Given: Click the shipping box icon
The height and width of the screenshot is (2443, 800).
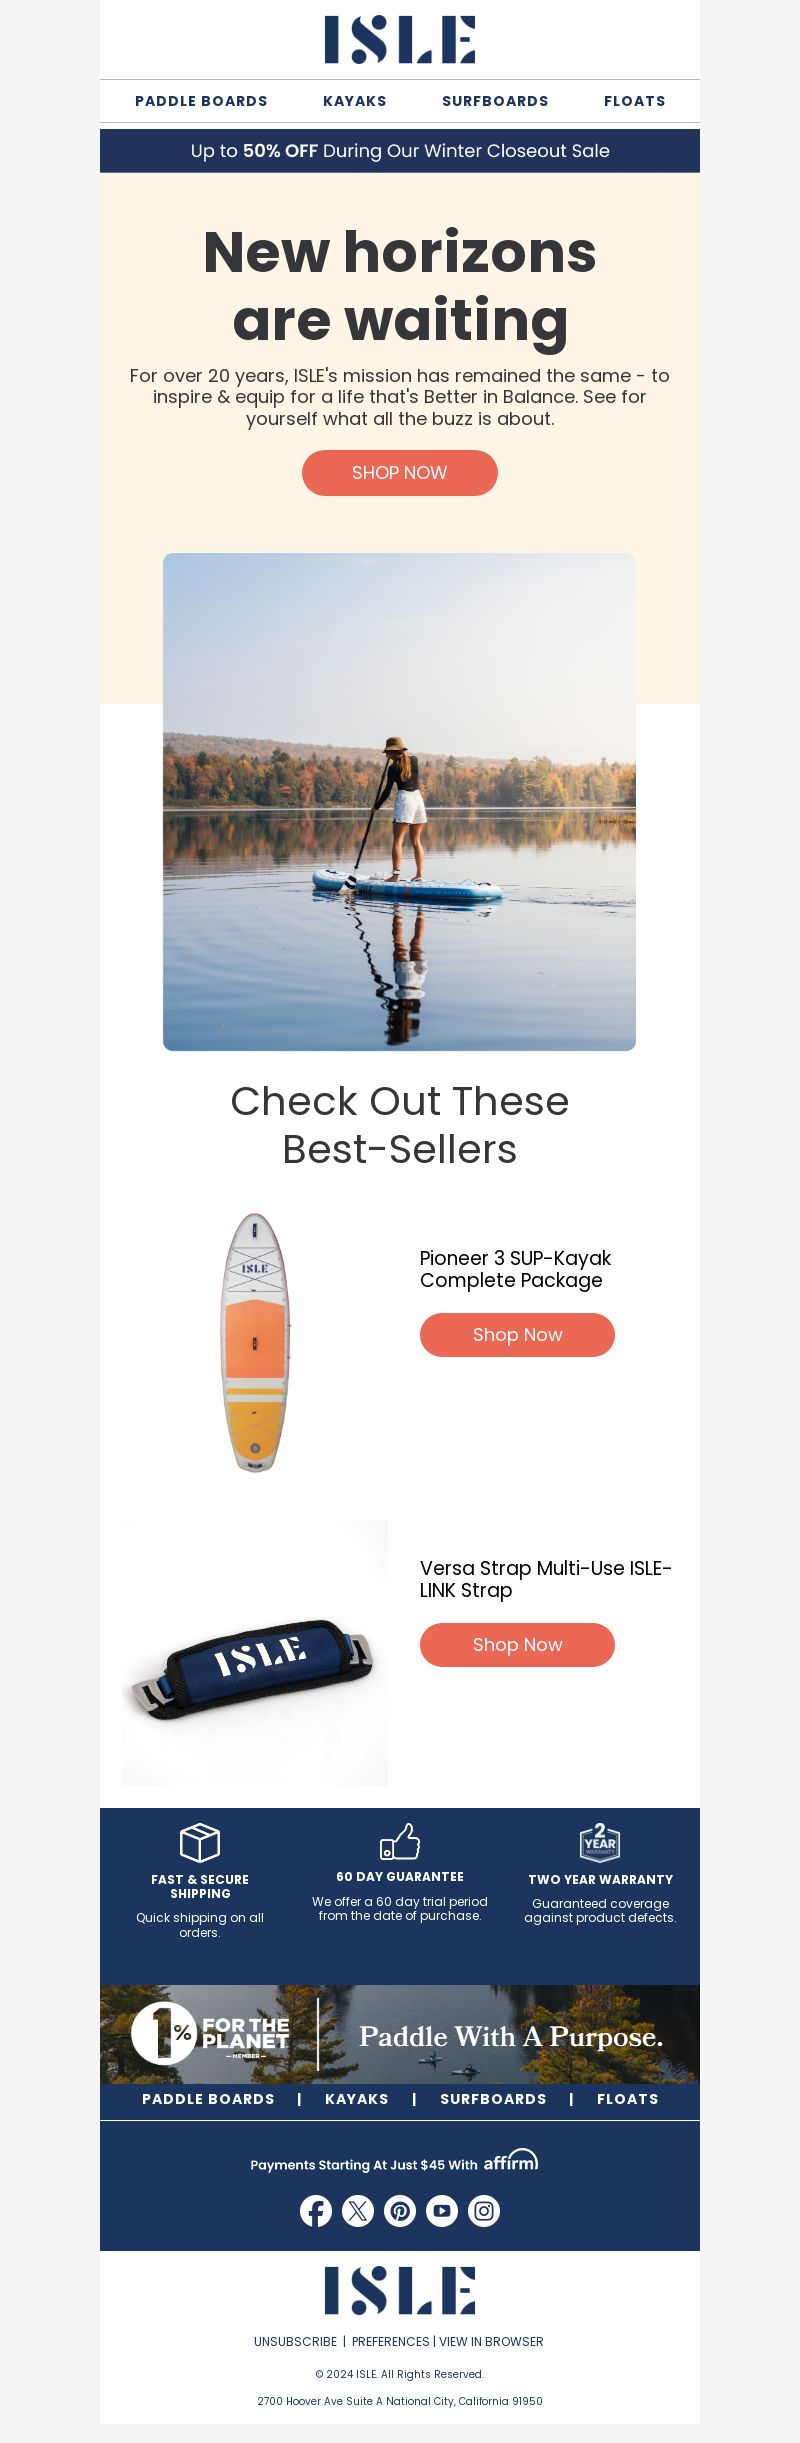Looking at the screenshot, I should (200, 1842).
